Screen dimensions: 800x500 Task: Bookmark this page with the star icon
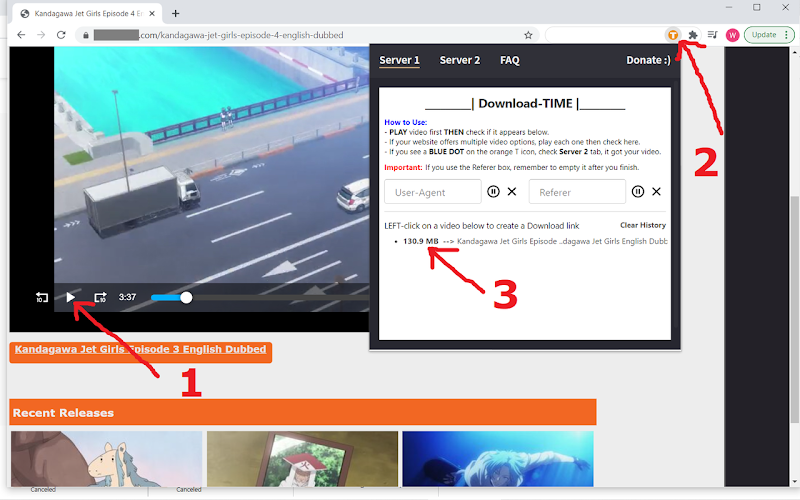[x=528, y=35]
